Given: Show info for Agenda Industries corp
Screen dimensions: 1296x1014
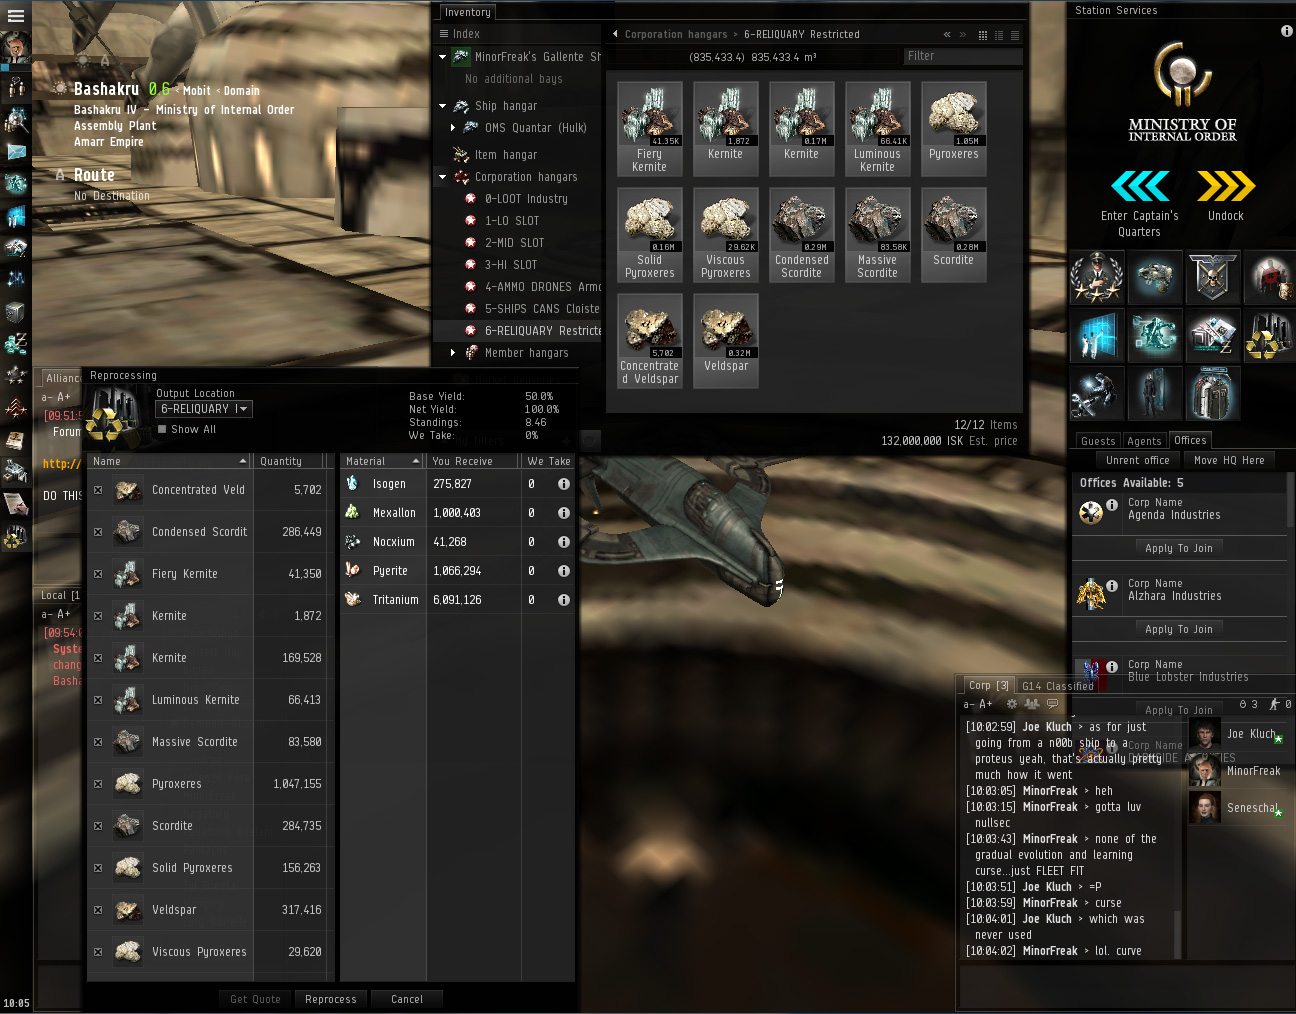Looking at the screenshot, I should pyautogui.click(x=1112, y=505).
